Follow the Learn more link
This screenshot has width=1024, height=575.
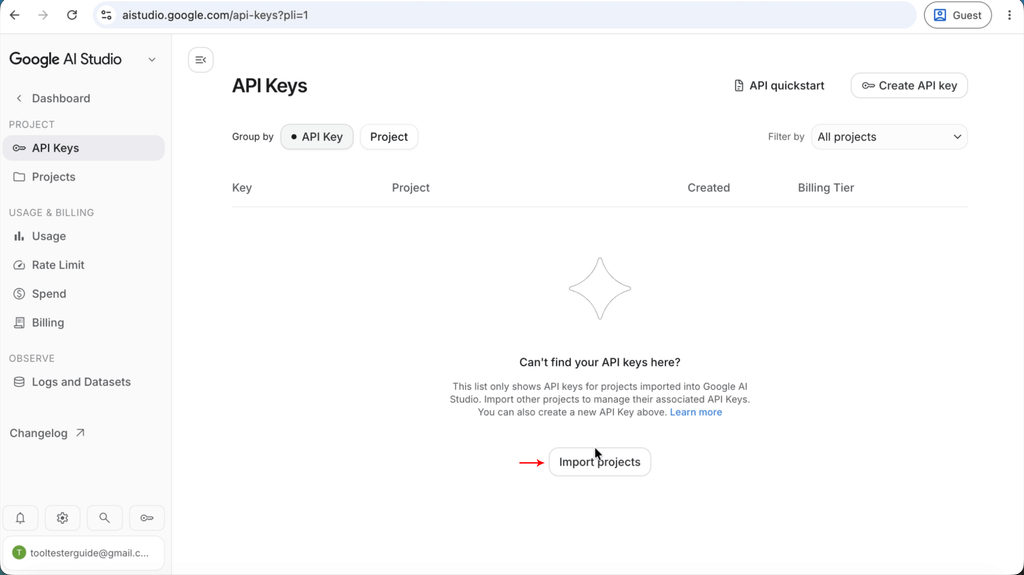[x=696, y=412]
